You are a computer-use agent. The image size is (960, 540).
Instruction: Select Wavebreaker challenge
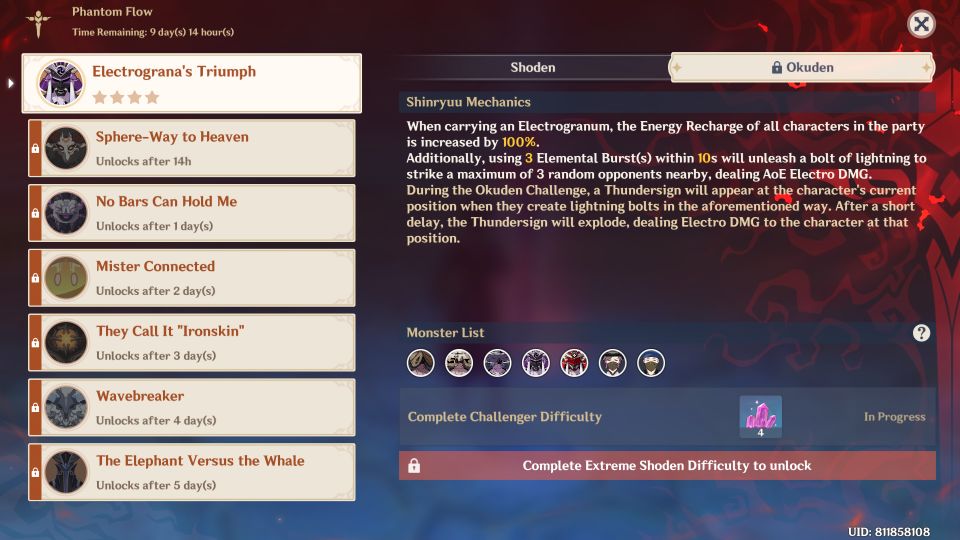192,408
